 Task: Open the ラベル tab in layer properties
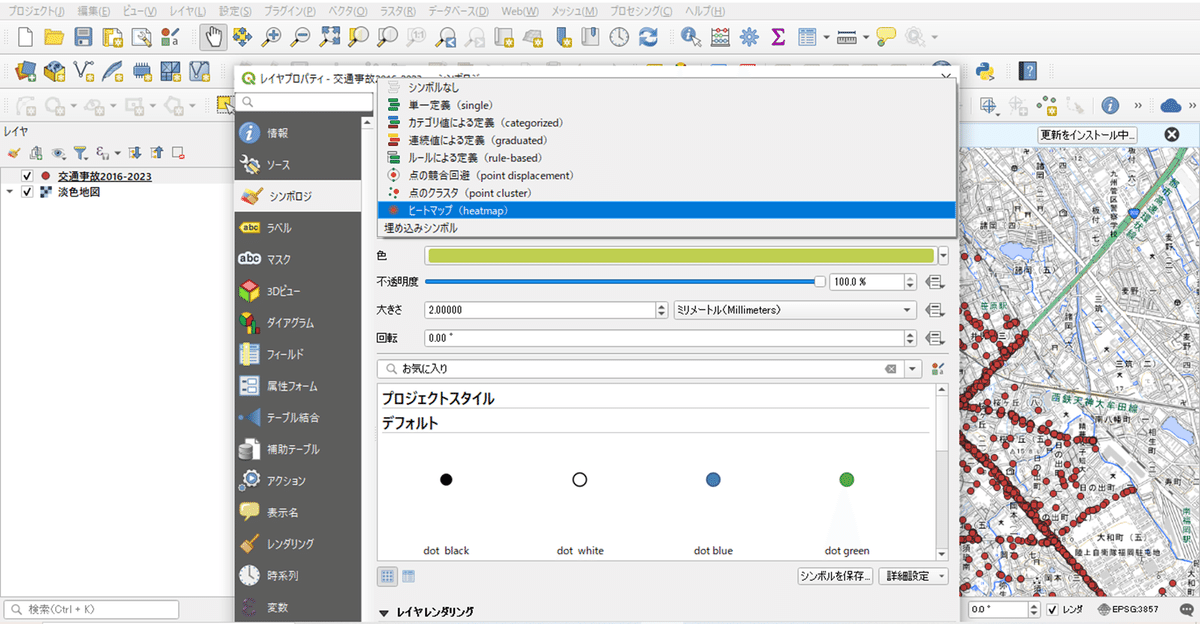[298, 228]
